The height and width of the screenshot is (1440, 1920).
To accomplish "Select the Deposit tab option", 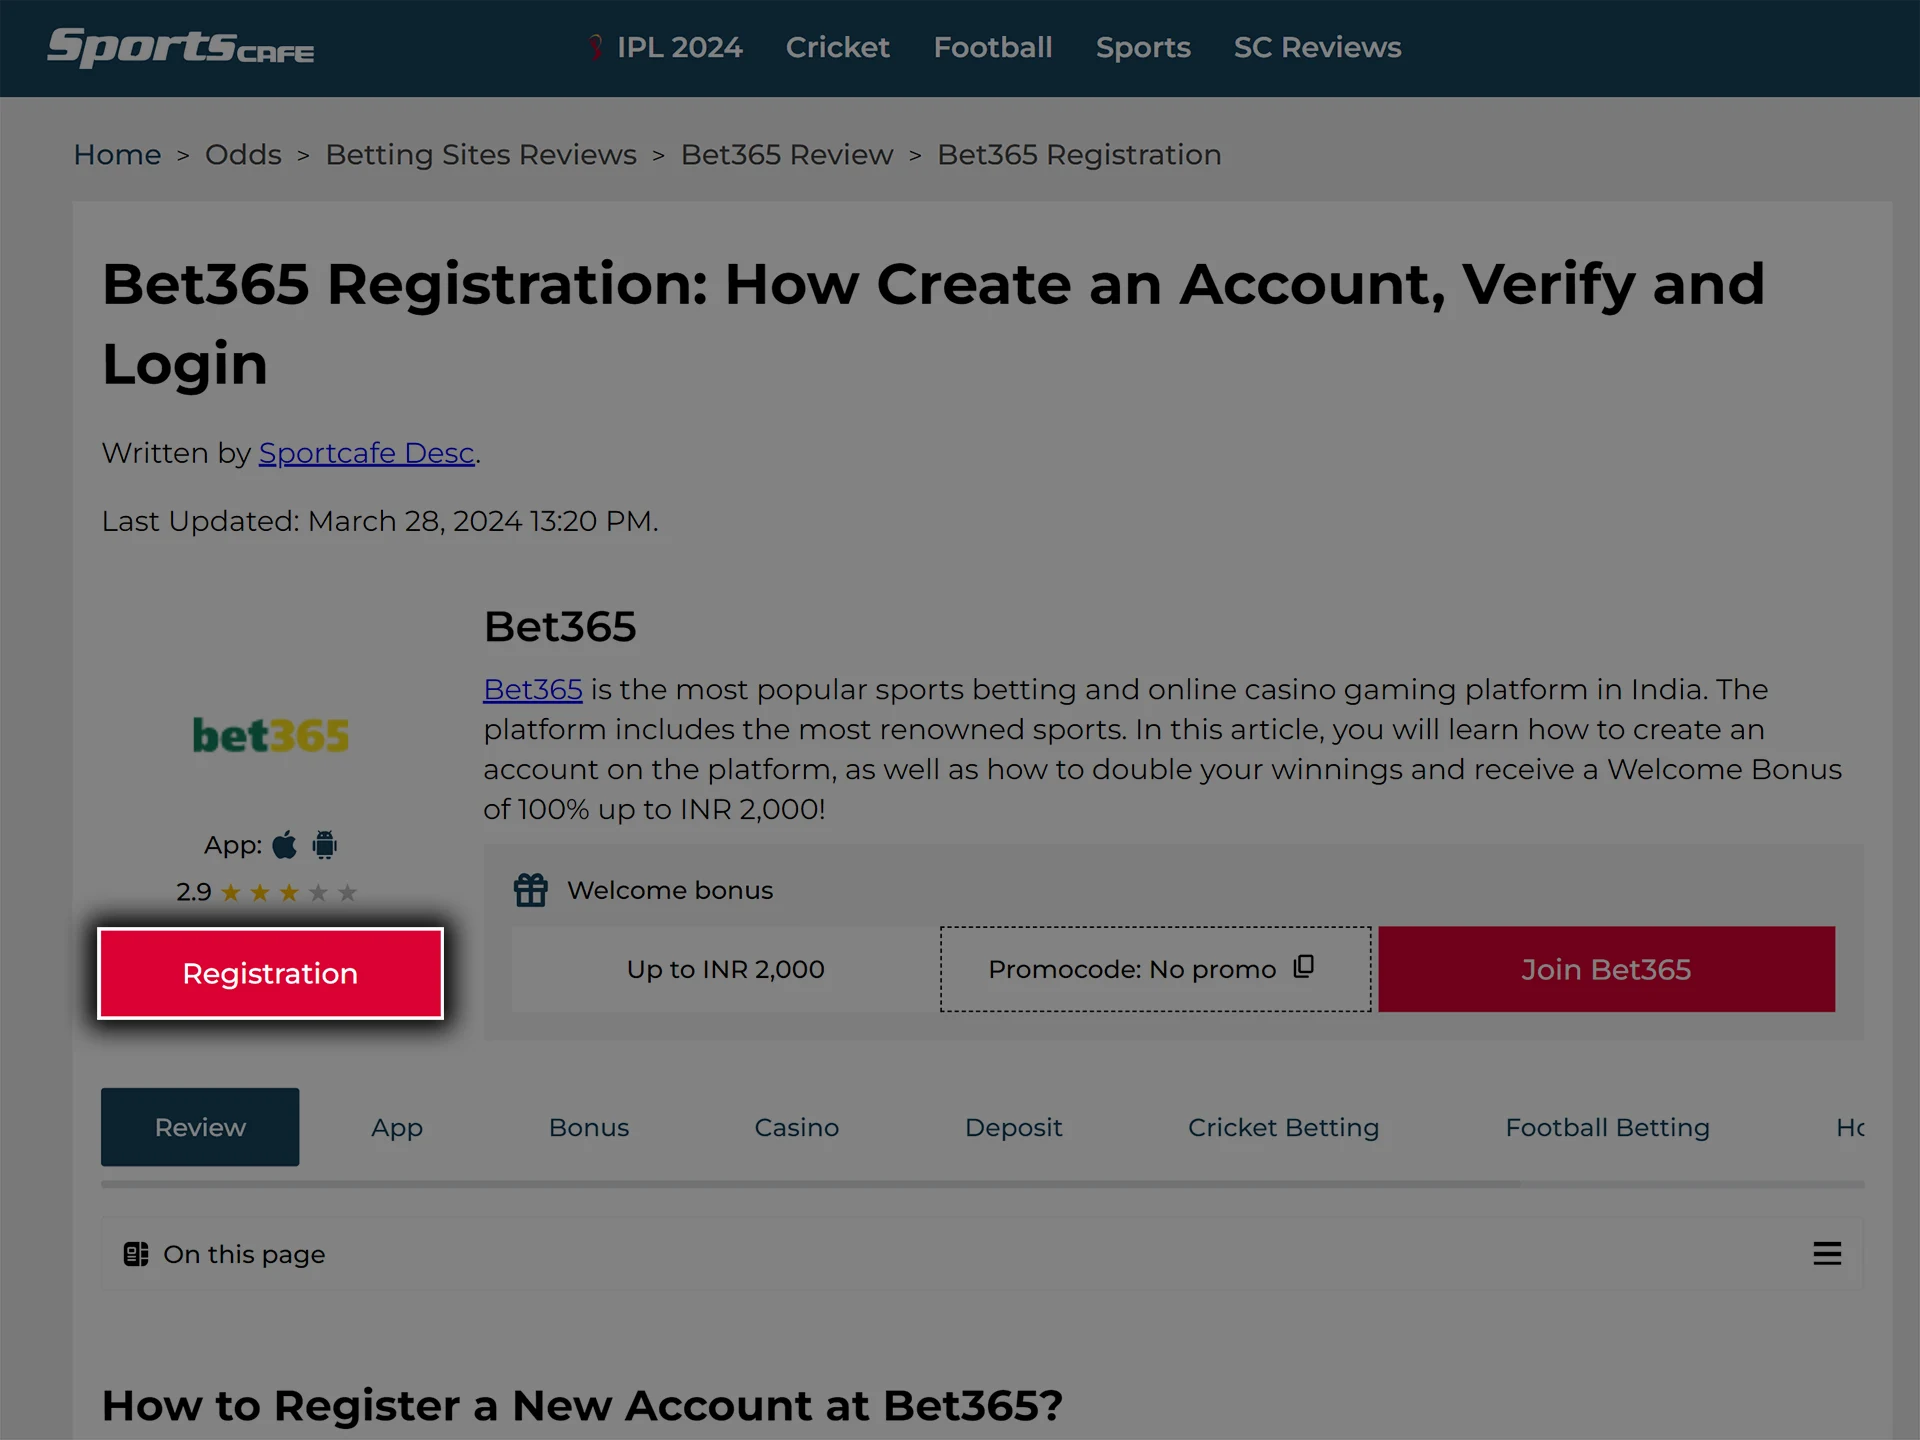I will [1013, 1127].
